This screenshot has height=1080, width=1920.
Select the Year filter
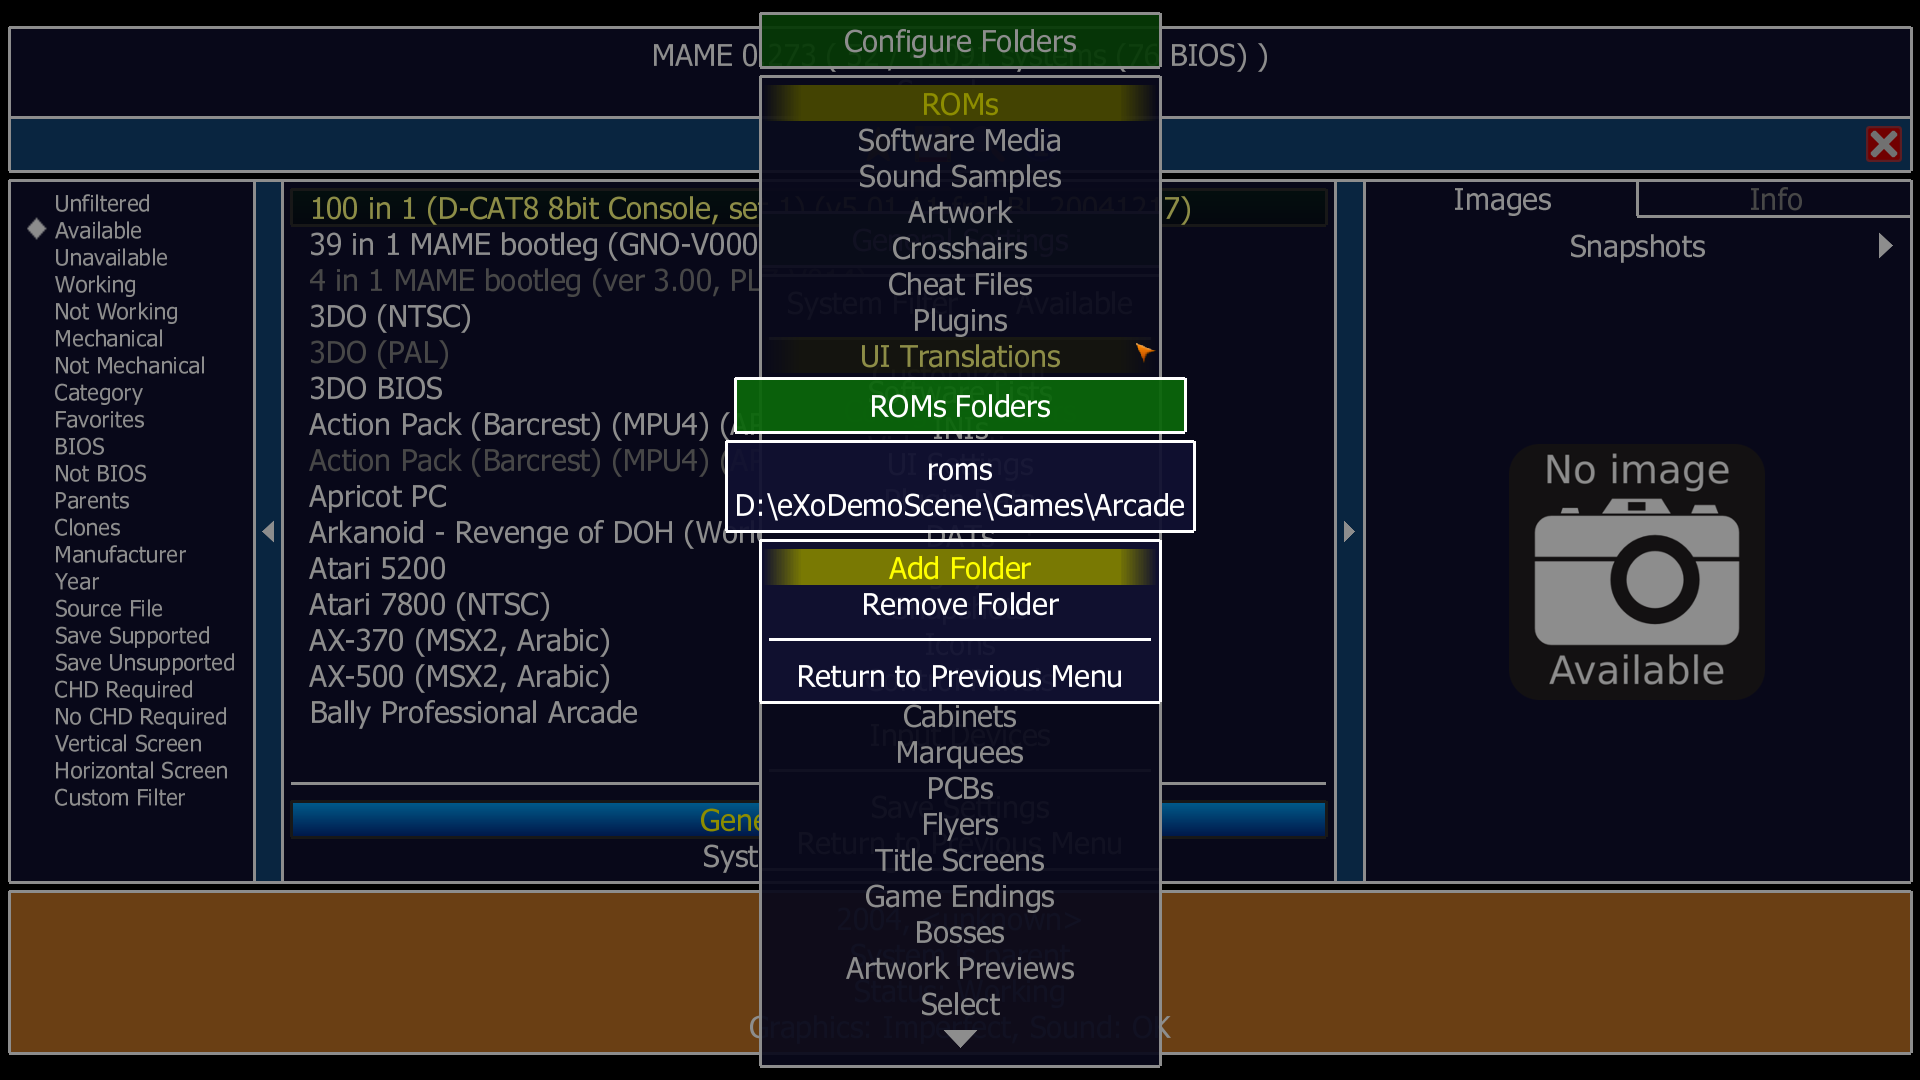[x=76, y=581]
